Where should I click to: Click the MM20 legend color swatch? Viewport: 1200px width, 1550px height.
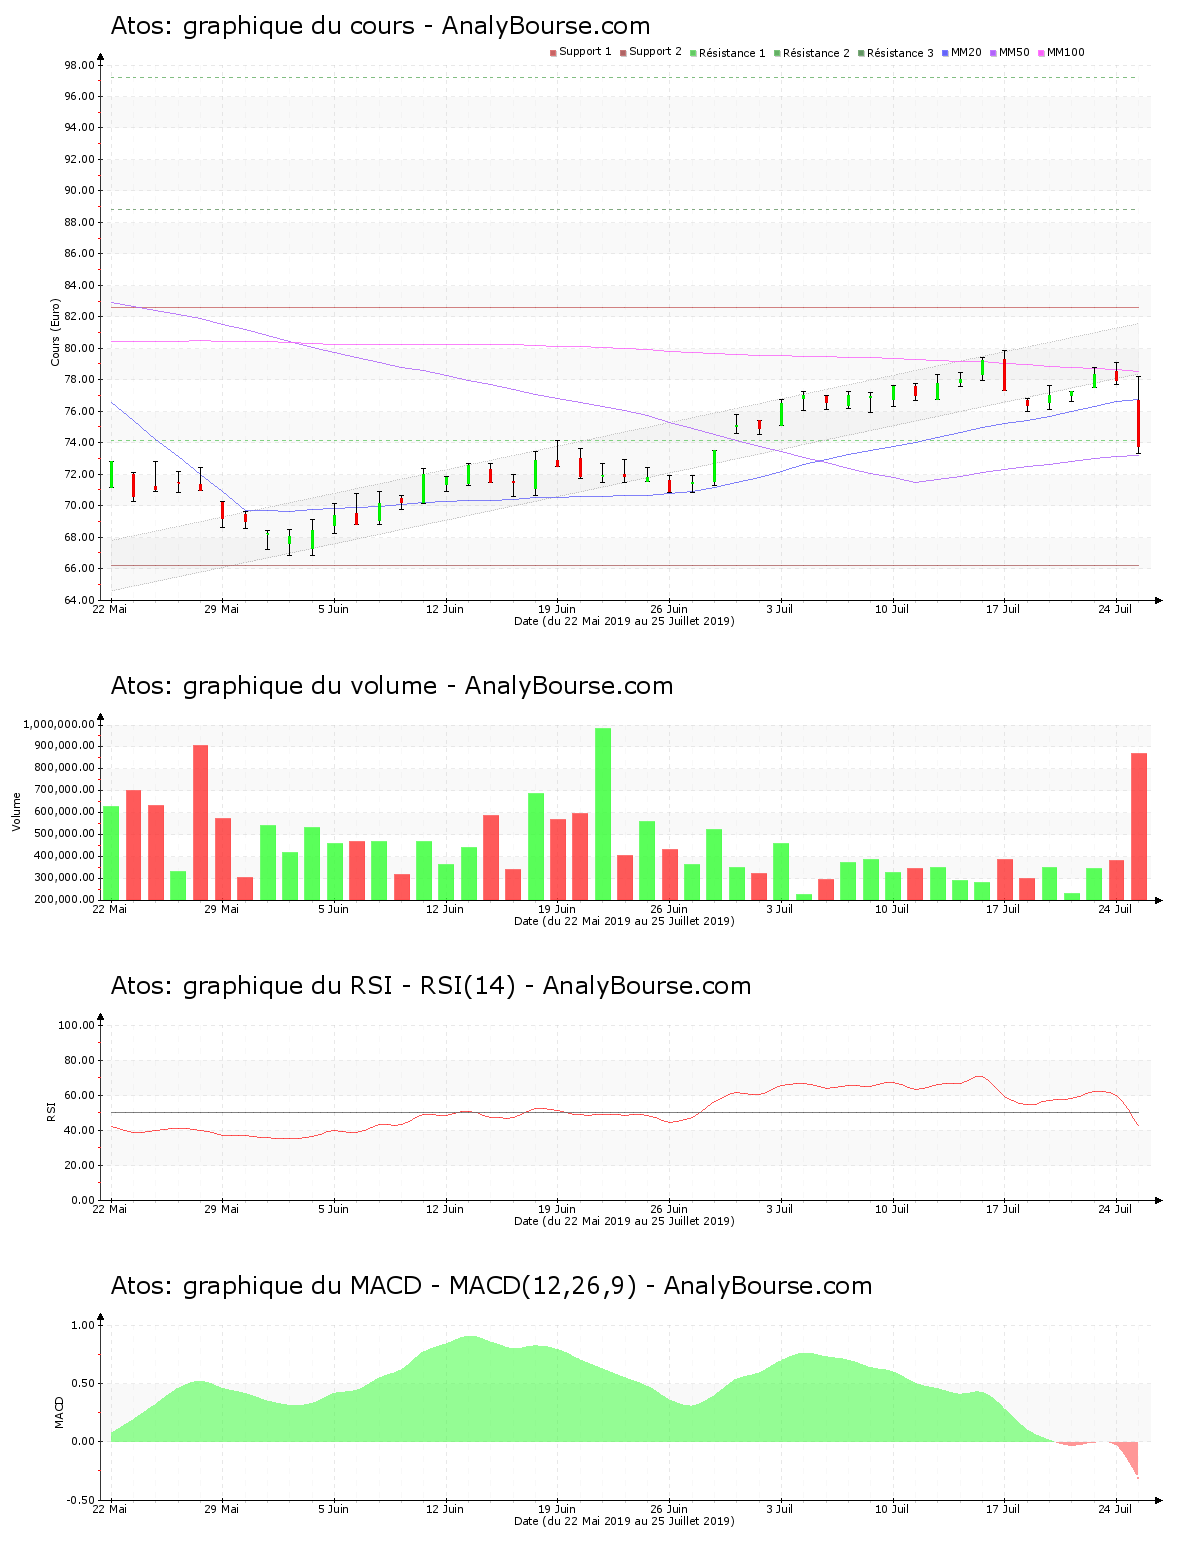(945, 53)
